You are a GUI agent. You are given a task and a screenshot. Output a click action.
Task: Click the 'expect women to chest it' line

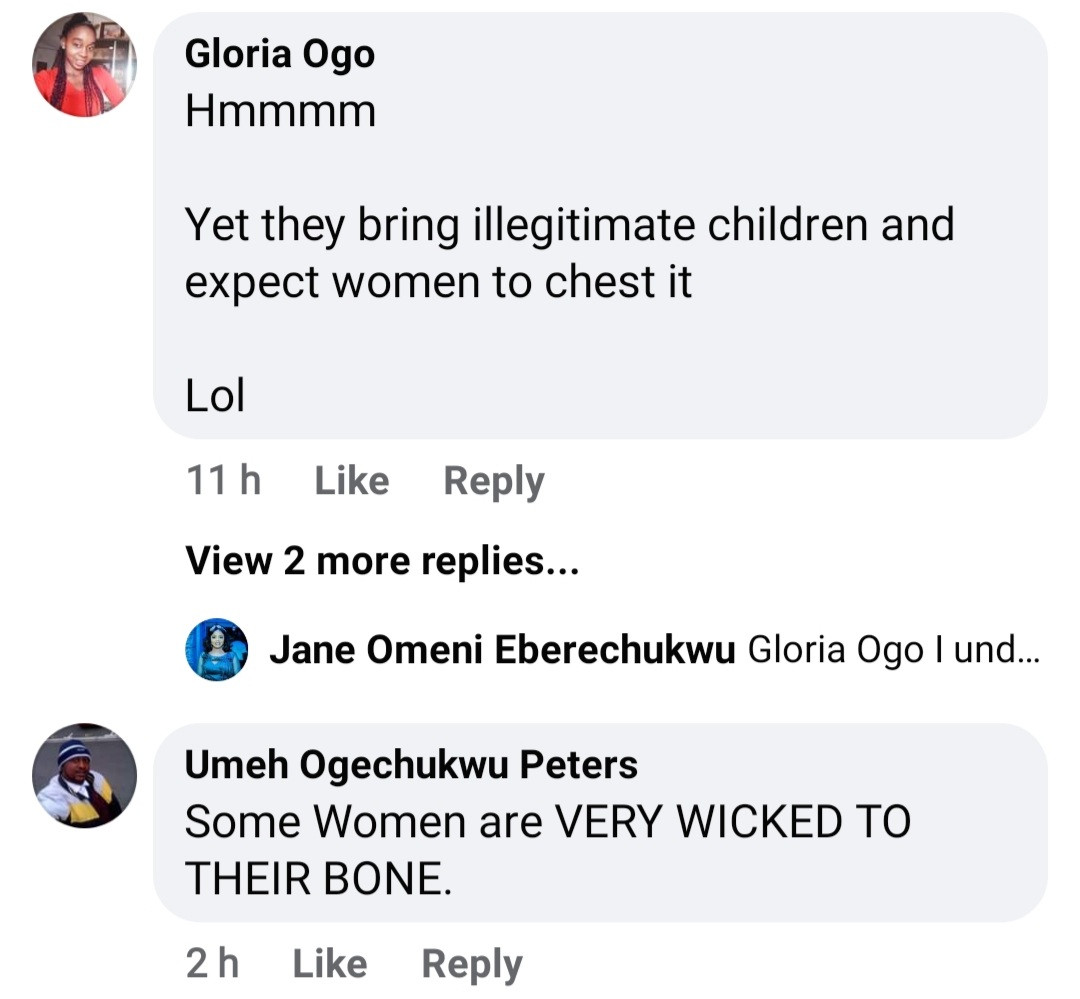[x=438, y=283]
